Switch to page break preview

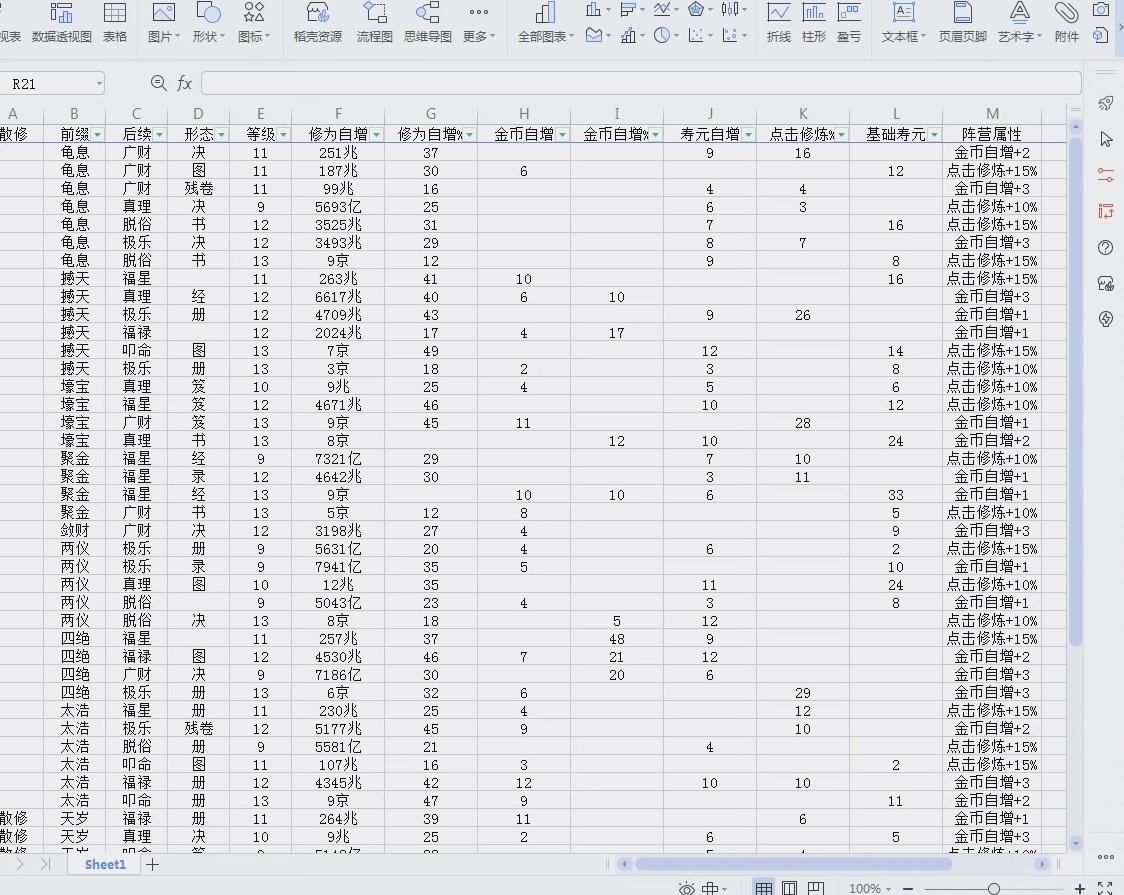[x=816, y=889]
